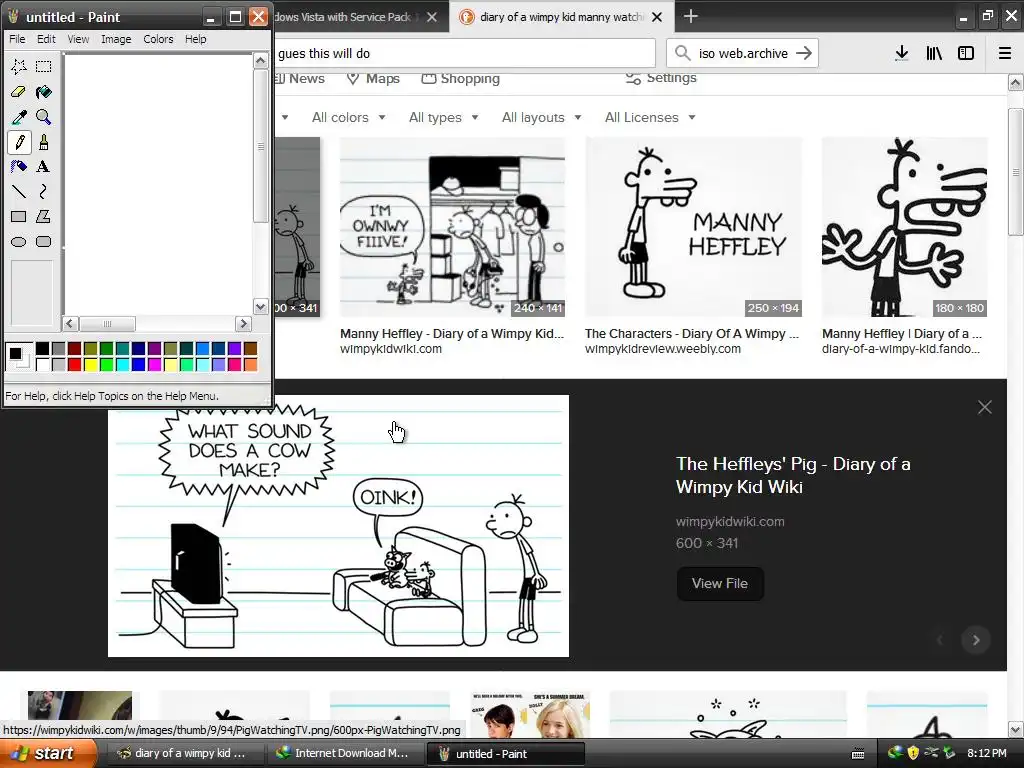Open the Settings dropdown on search page
Screen dimensions: 1024x768
tap(661, 78)
